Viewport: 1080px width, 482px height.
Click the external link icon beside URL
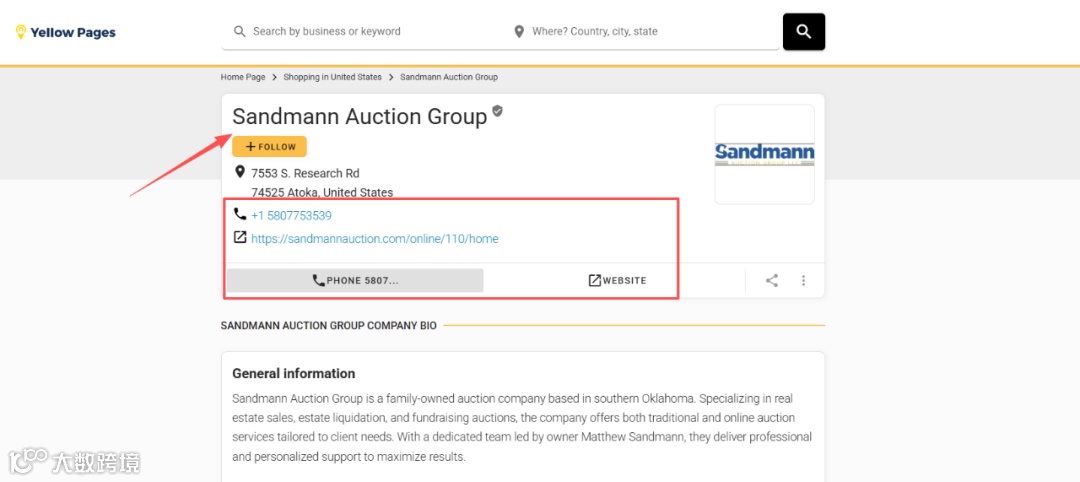239,238
